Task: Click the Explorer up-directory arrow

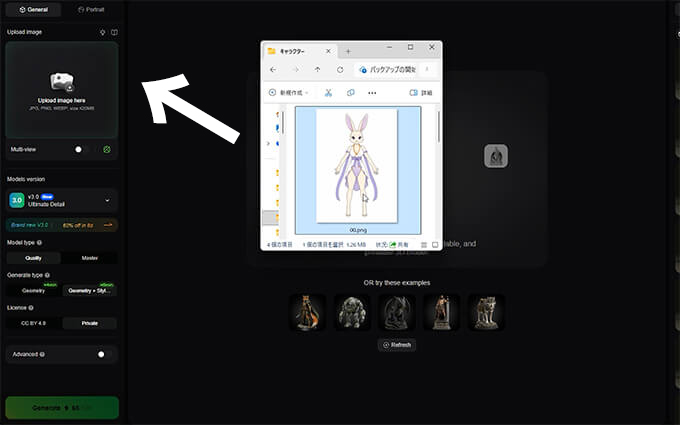Action: 317,69
